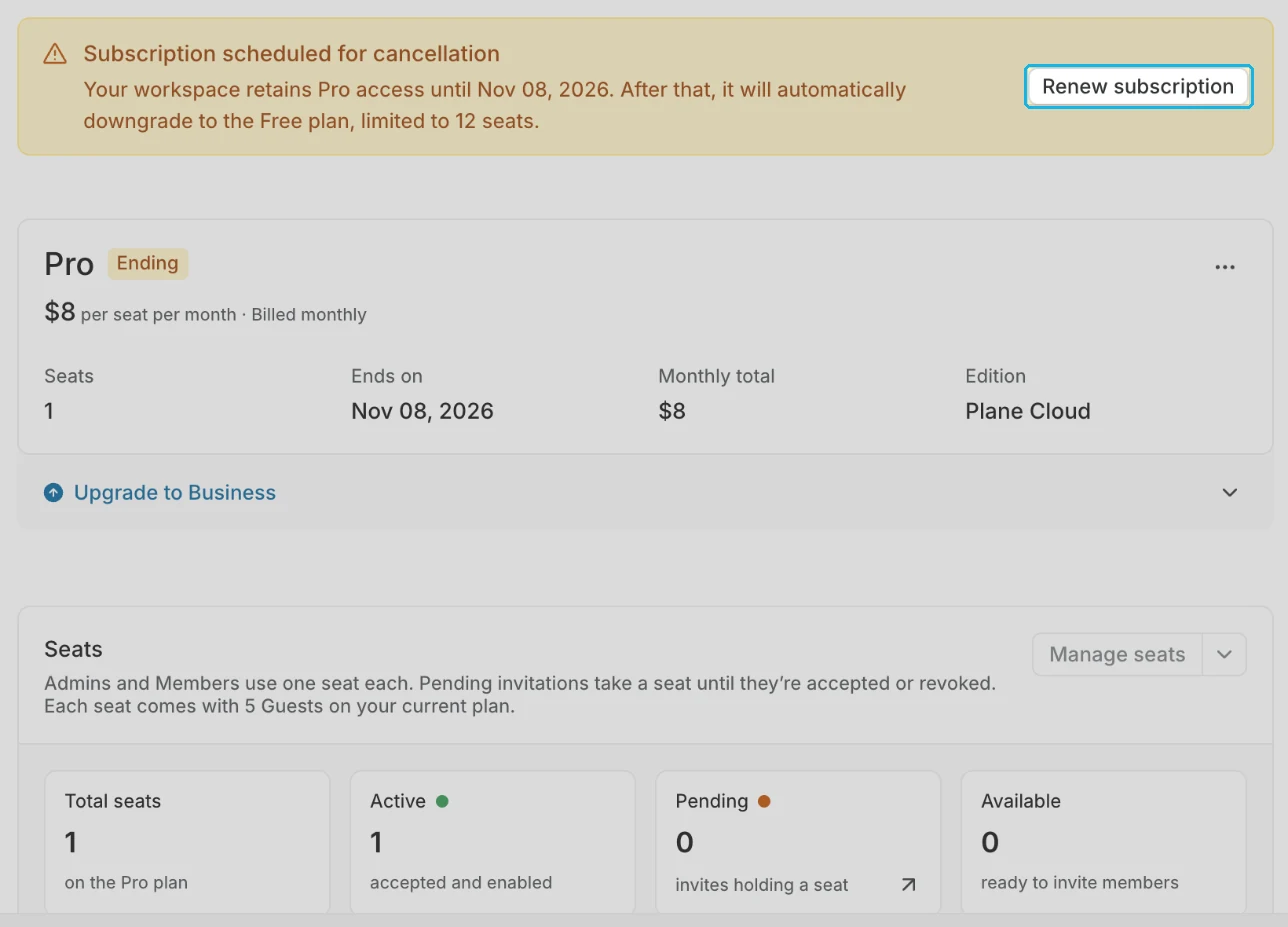The width and height of the screenshot is (1288, 927).
Task: Follow the Upgrade to Business link
Action: [175, 493]
